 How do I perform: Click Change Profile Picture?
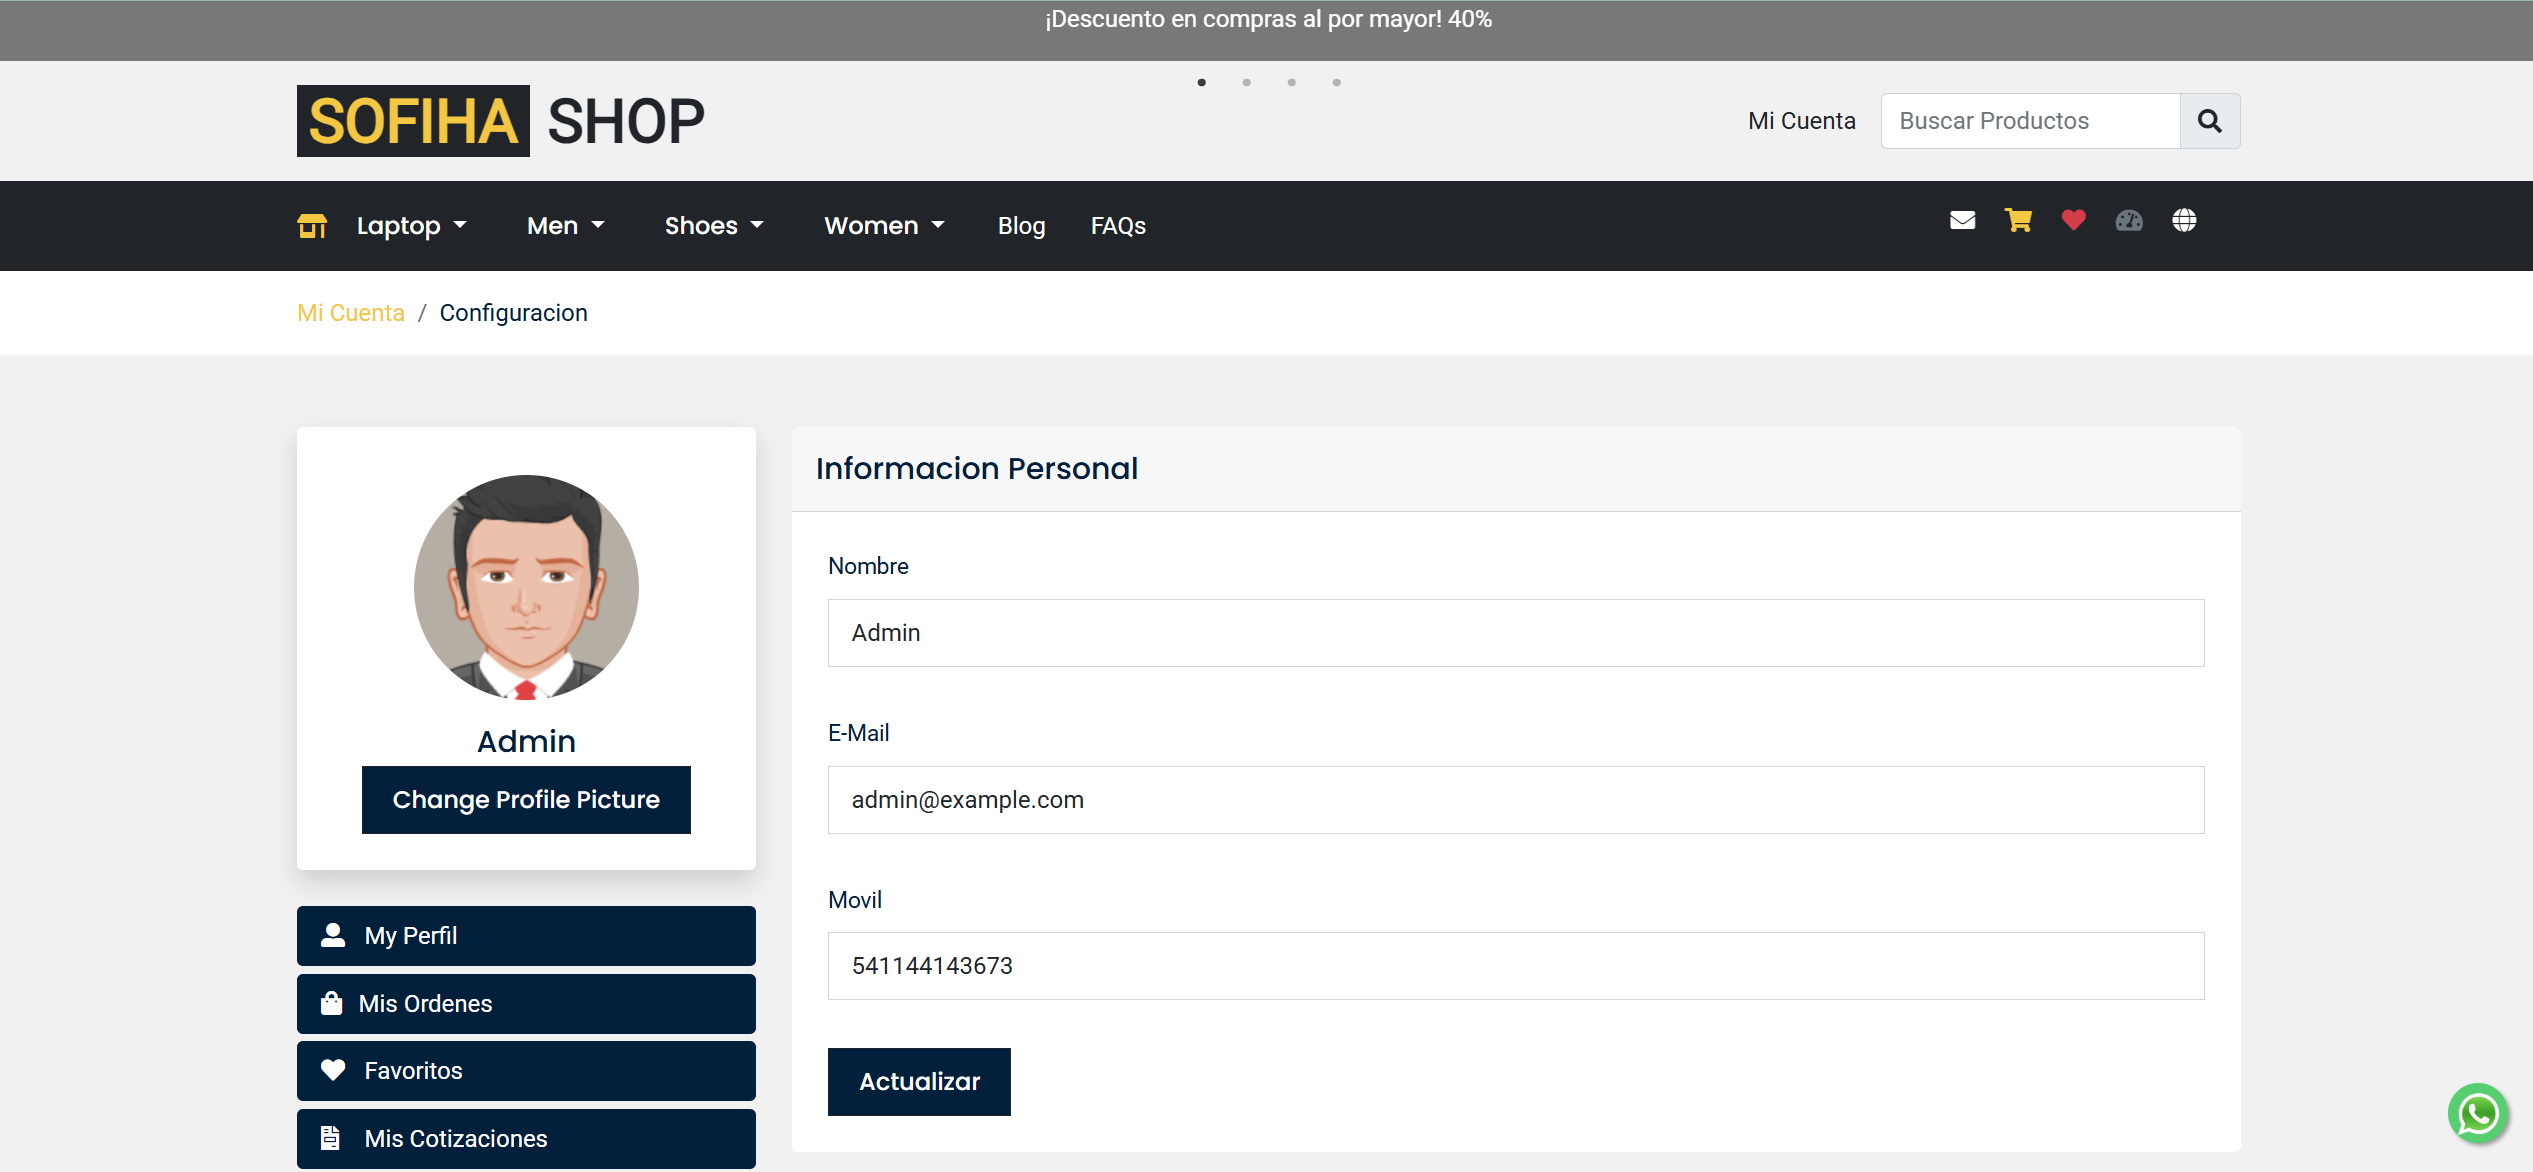tap(526, 800)
